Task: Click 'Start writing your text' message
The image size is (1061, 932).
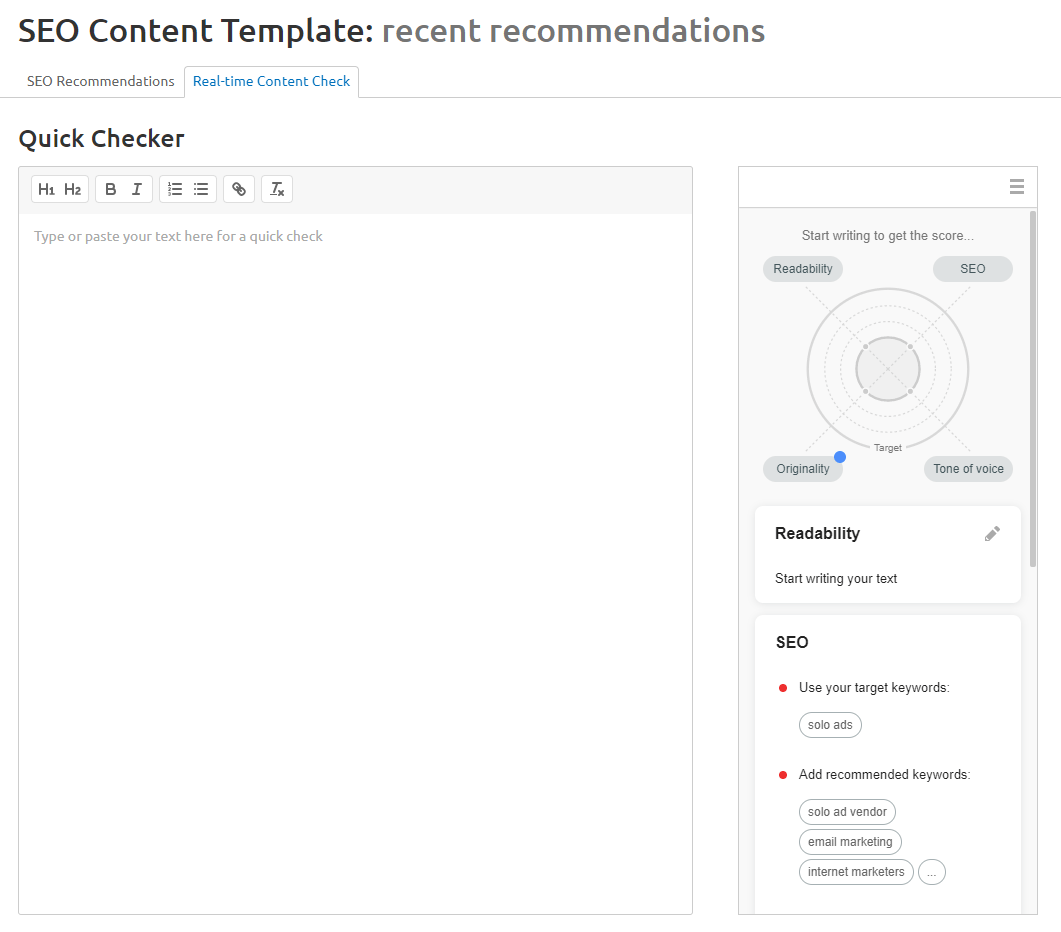Action: point(836,579)
